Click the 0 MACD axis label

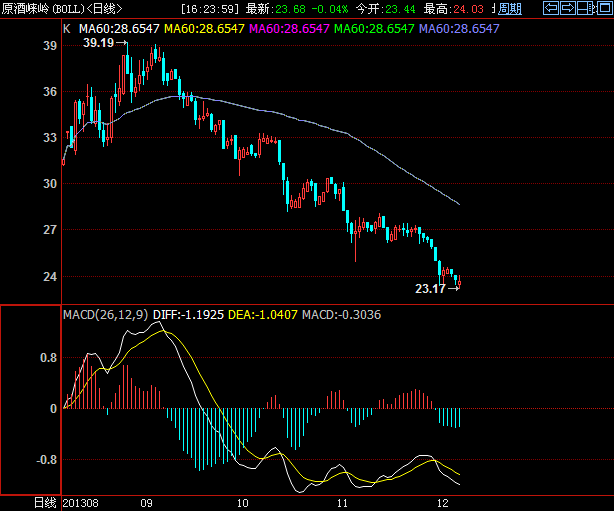53,409
